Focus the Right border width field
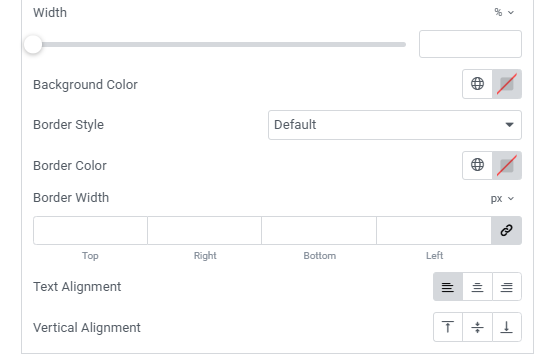 205,230
